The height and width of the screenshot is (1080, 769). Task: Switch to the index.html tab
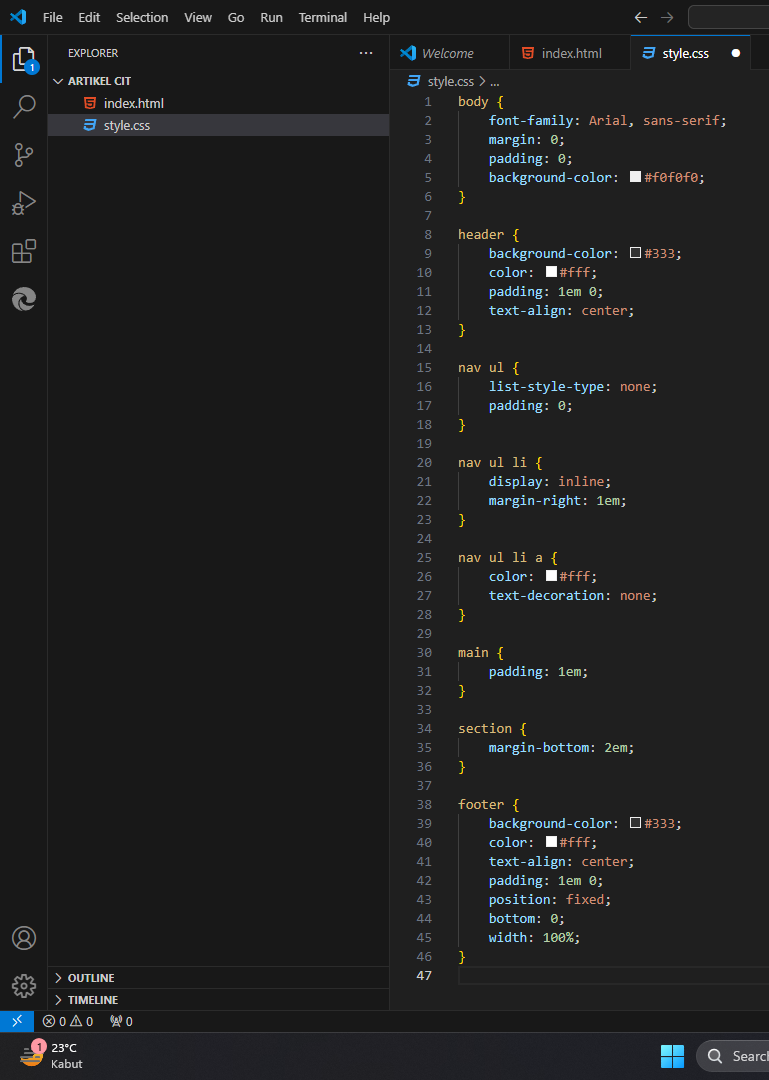571,53
